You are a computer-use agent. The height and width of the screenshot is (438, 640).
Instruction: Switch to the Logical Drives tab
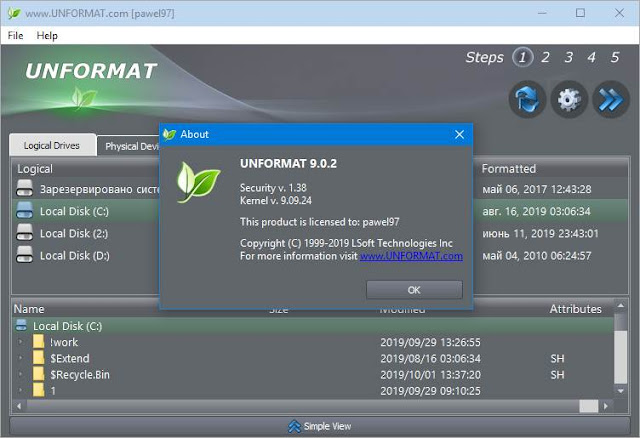(52, 145)
